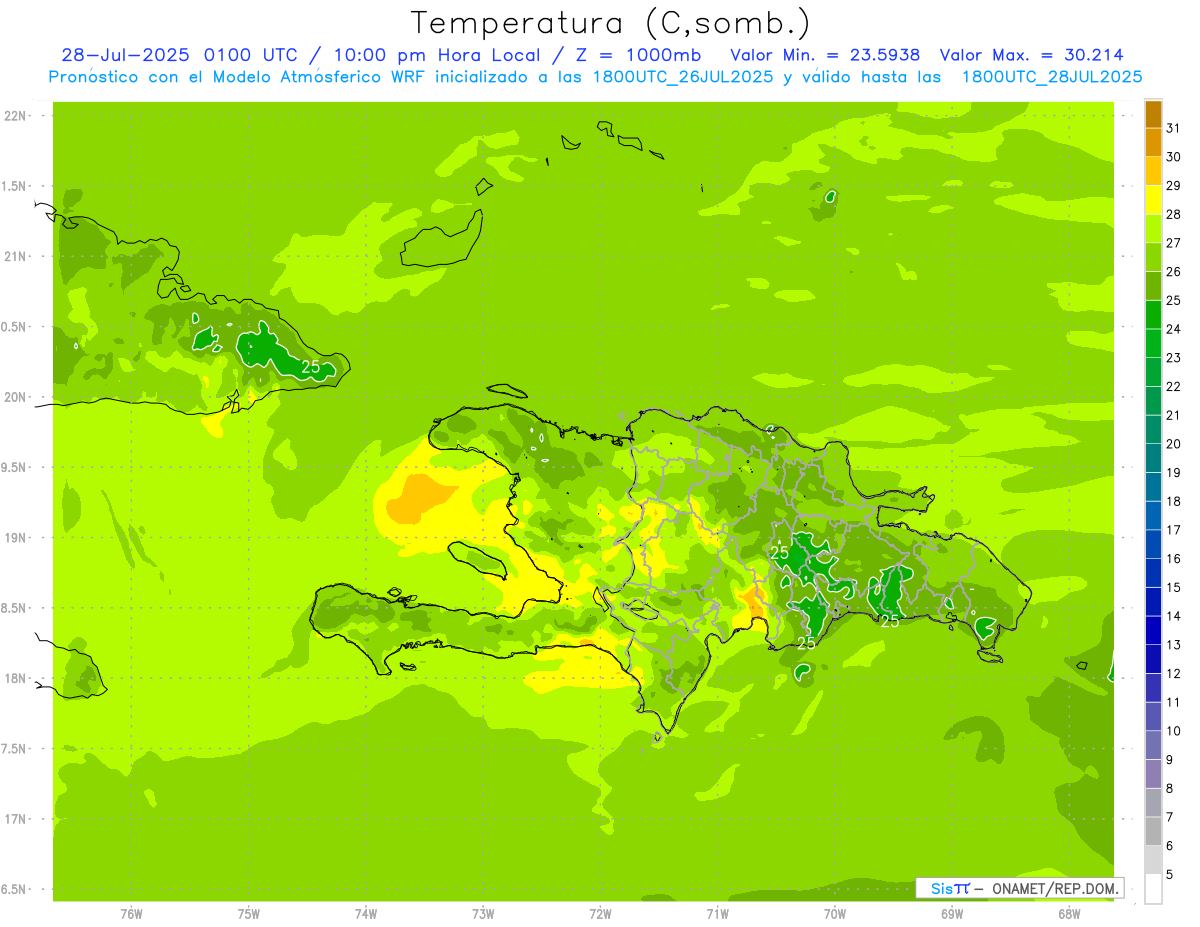1200x927 pixels.
Task: Click the '18N' latitude axis label
Action: click(17, 679)
